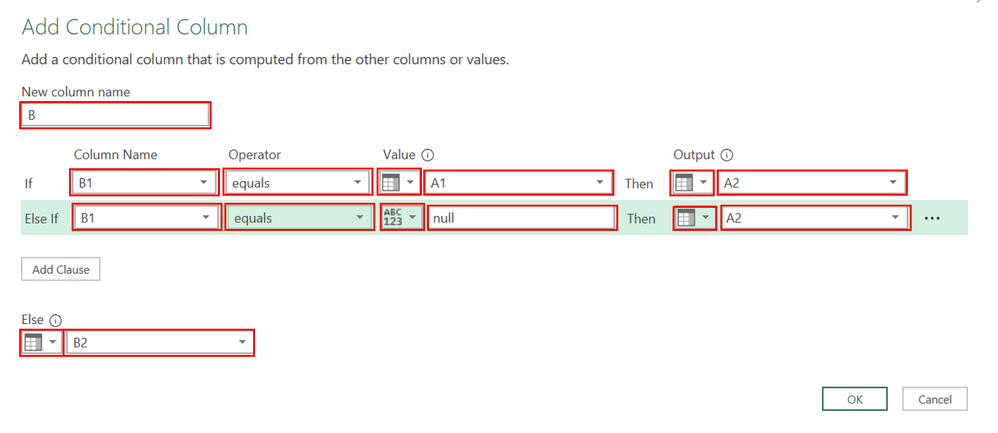The image size is (998, 433).
Task: Click the table icon in If Output
Action: tap(683, 183)
